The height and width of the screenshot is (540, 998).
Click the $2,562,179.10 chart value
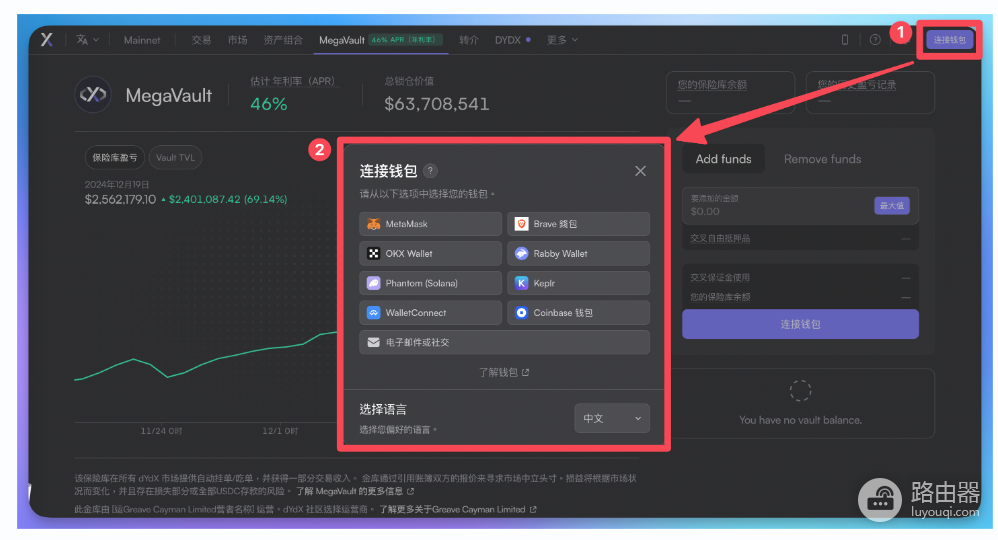pos(120,199)
